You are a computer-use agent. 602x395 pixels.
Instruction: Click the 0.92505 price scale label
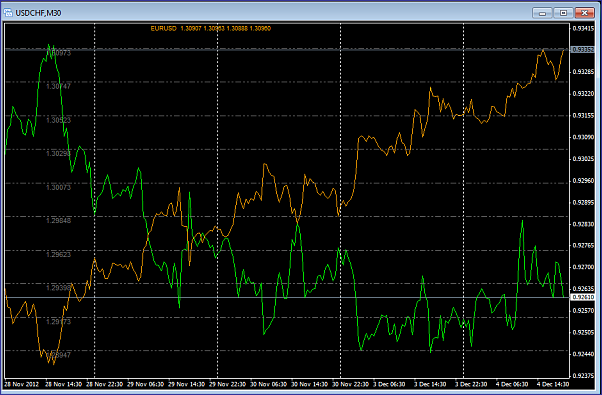click(583, 332)
